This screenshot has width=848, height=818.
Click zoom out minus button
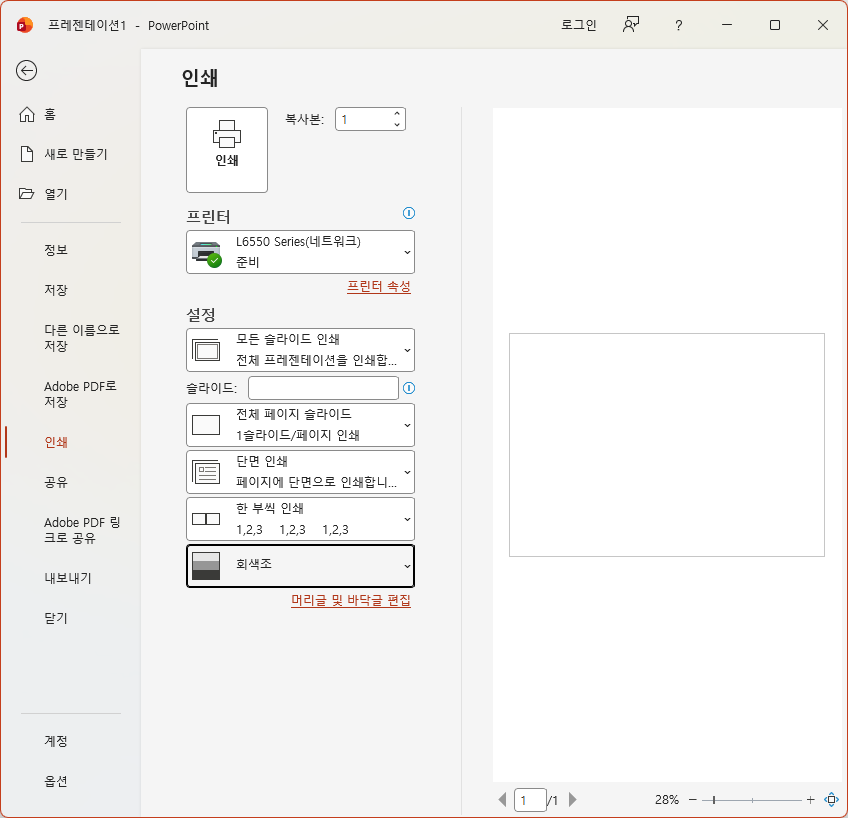(693, 800)
